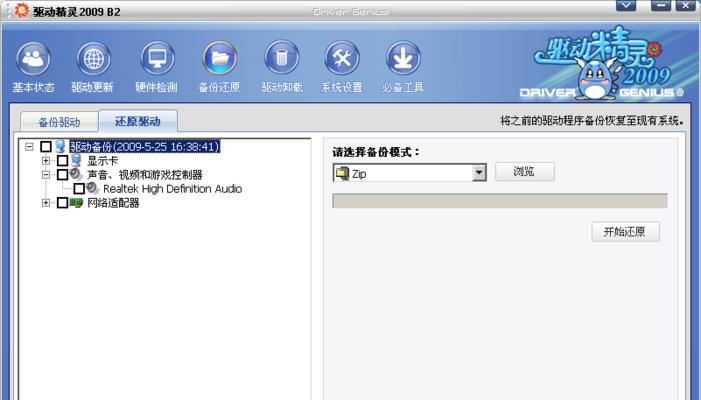Open the Zip backup mode dropdown arrow
The height and width of the screenshot is (400, 701).
pos(479,173)
